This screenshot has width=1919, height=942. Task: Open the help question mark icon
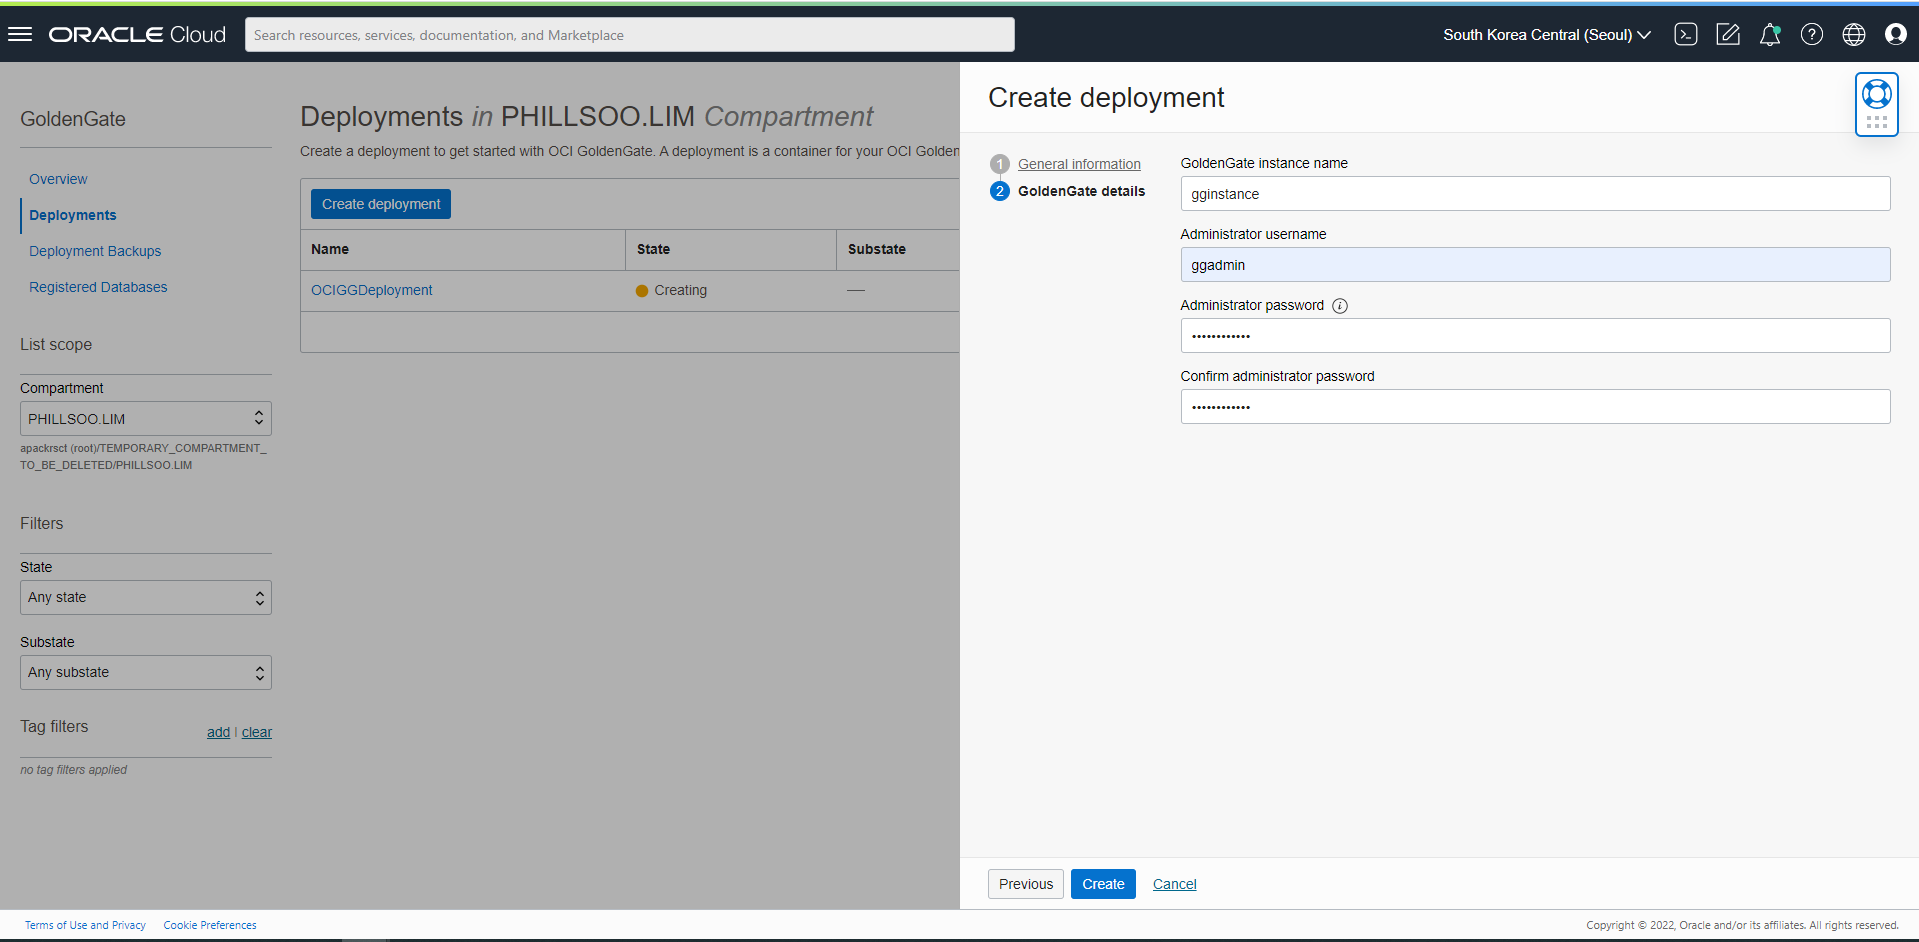pyautogui.click(x=1812, y=34)
